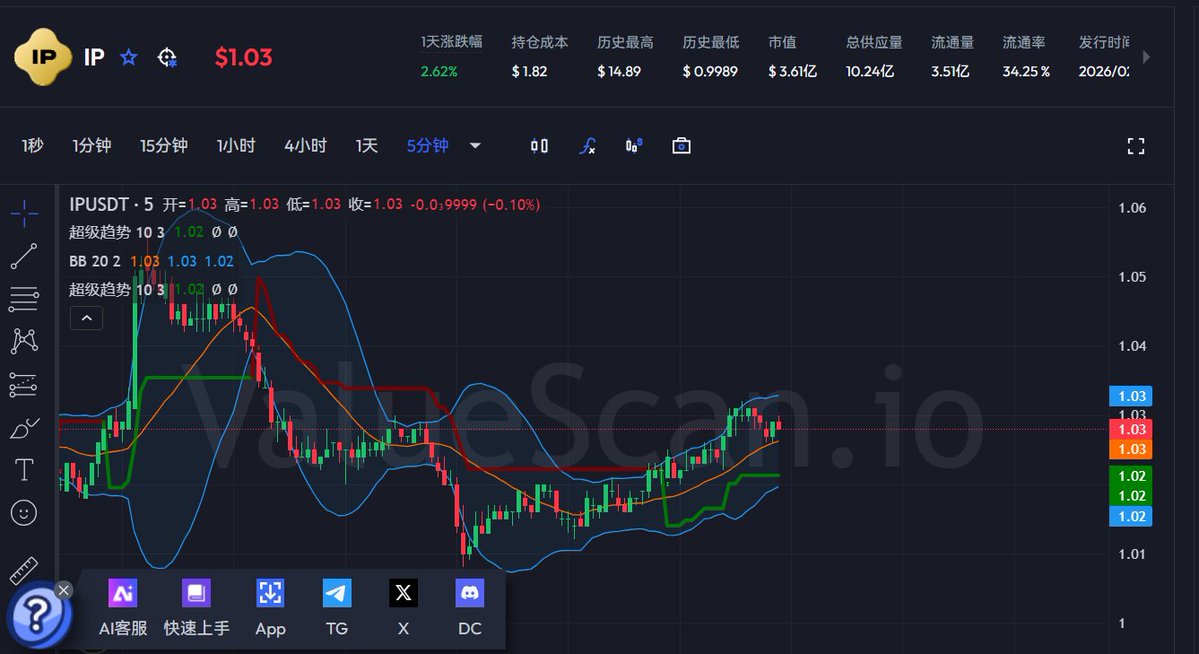Viewport: 1199px width, 654px height.
Task: Select the active 5分钟 timeframe
Action: point(427,145)
